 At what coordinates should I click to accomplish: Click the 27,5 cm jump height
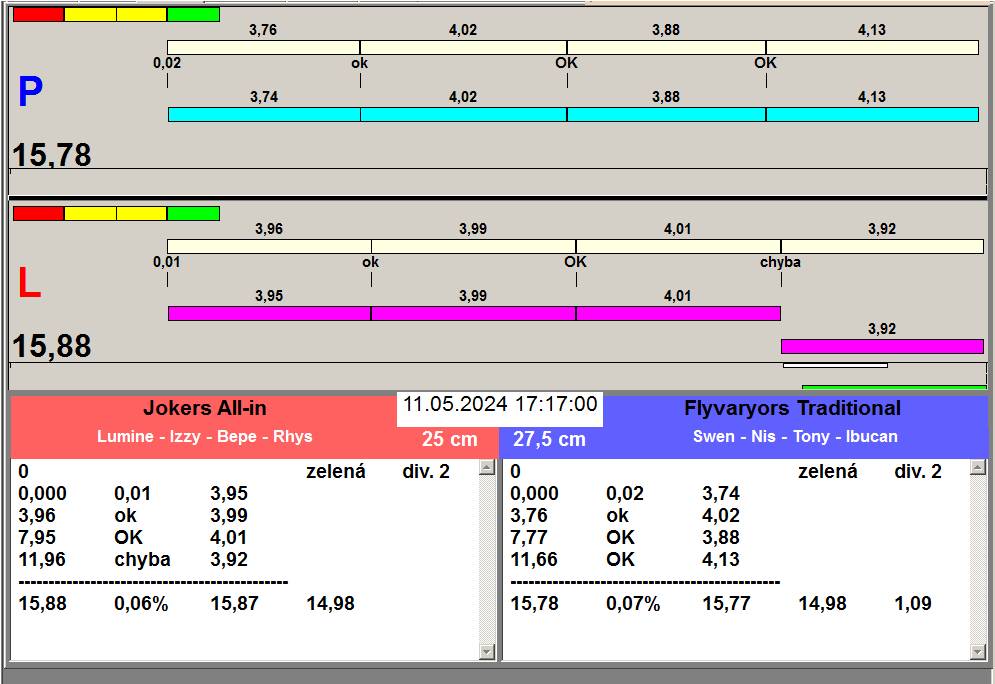[550, 438]
